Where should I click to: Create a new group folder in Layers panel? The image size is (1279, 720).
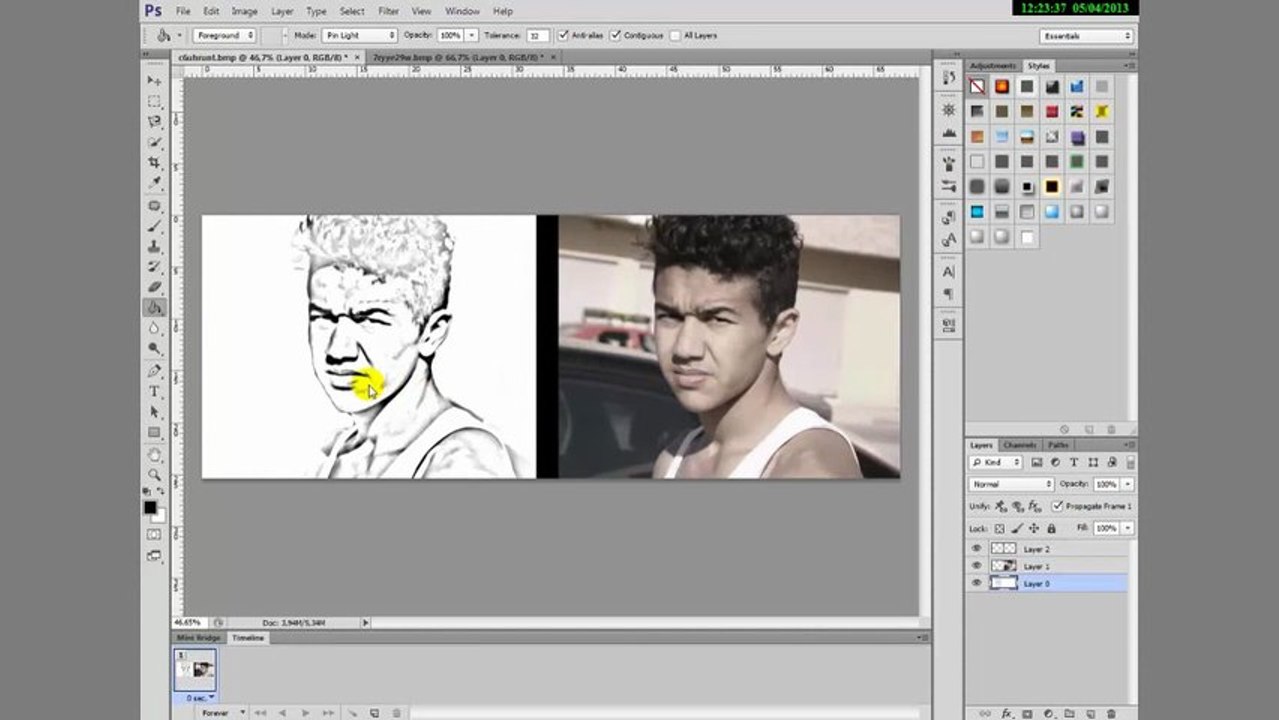click(x=1070, y=713)
